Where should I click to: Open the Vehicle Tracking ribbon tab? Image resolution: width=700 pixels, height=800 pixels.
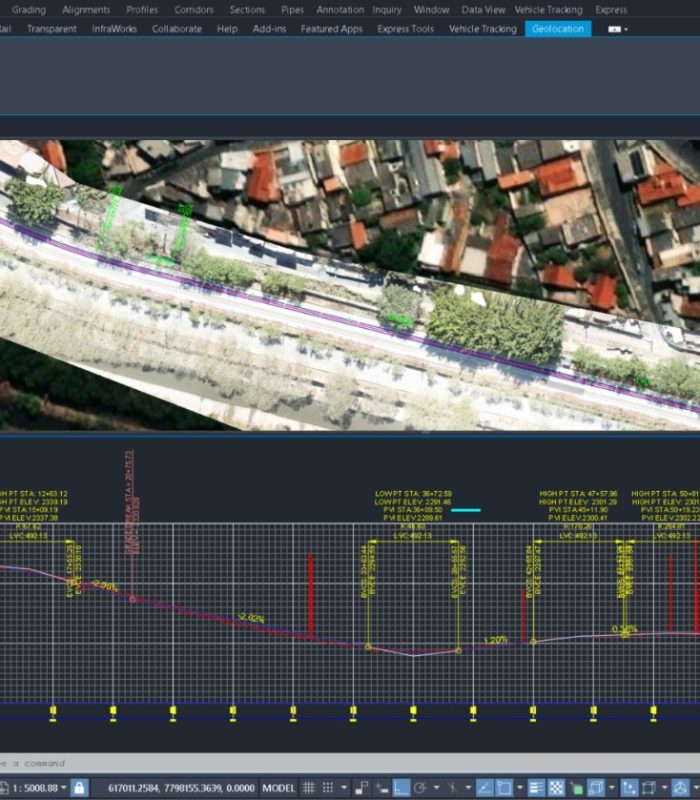click(x=482, y=29)
